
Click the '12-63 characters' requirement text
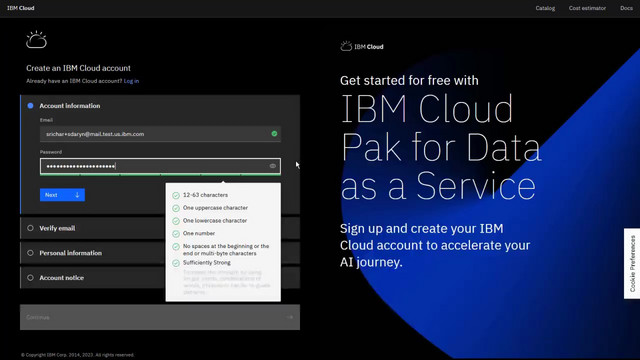(x=205, y=195)
